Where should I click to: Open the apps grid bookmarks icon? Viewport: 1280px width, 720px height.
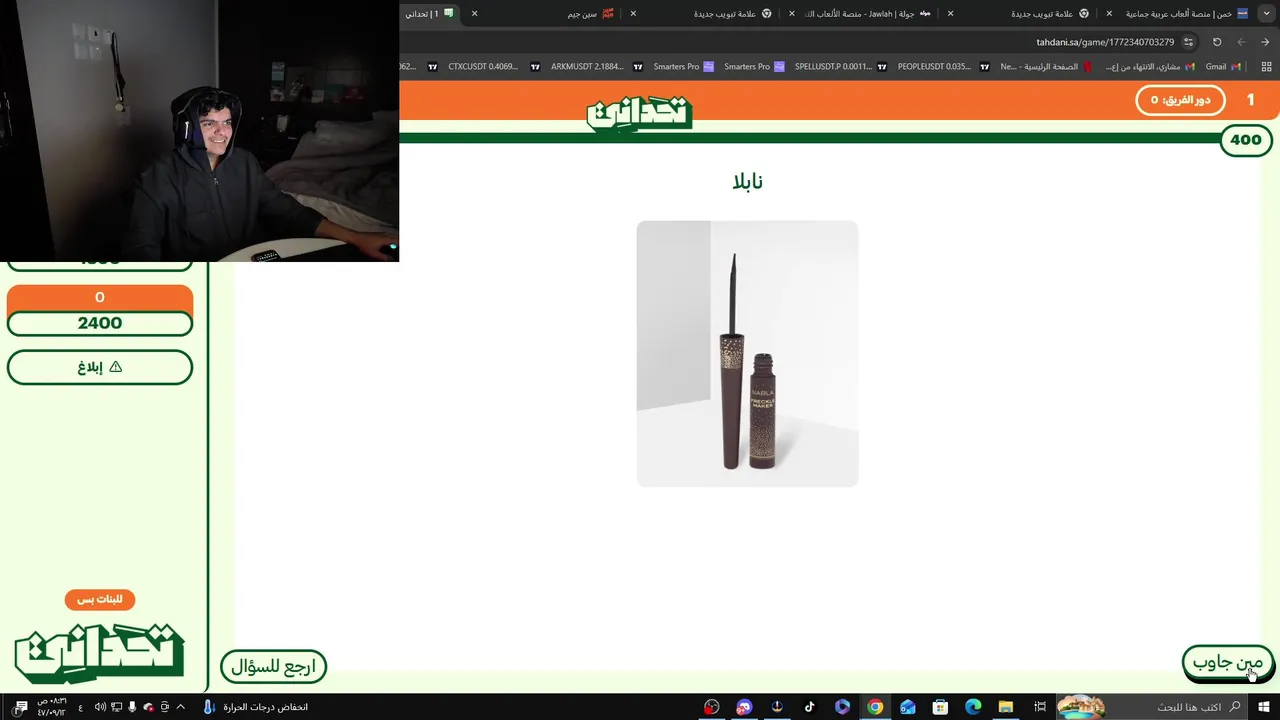(1267, 66)
